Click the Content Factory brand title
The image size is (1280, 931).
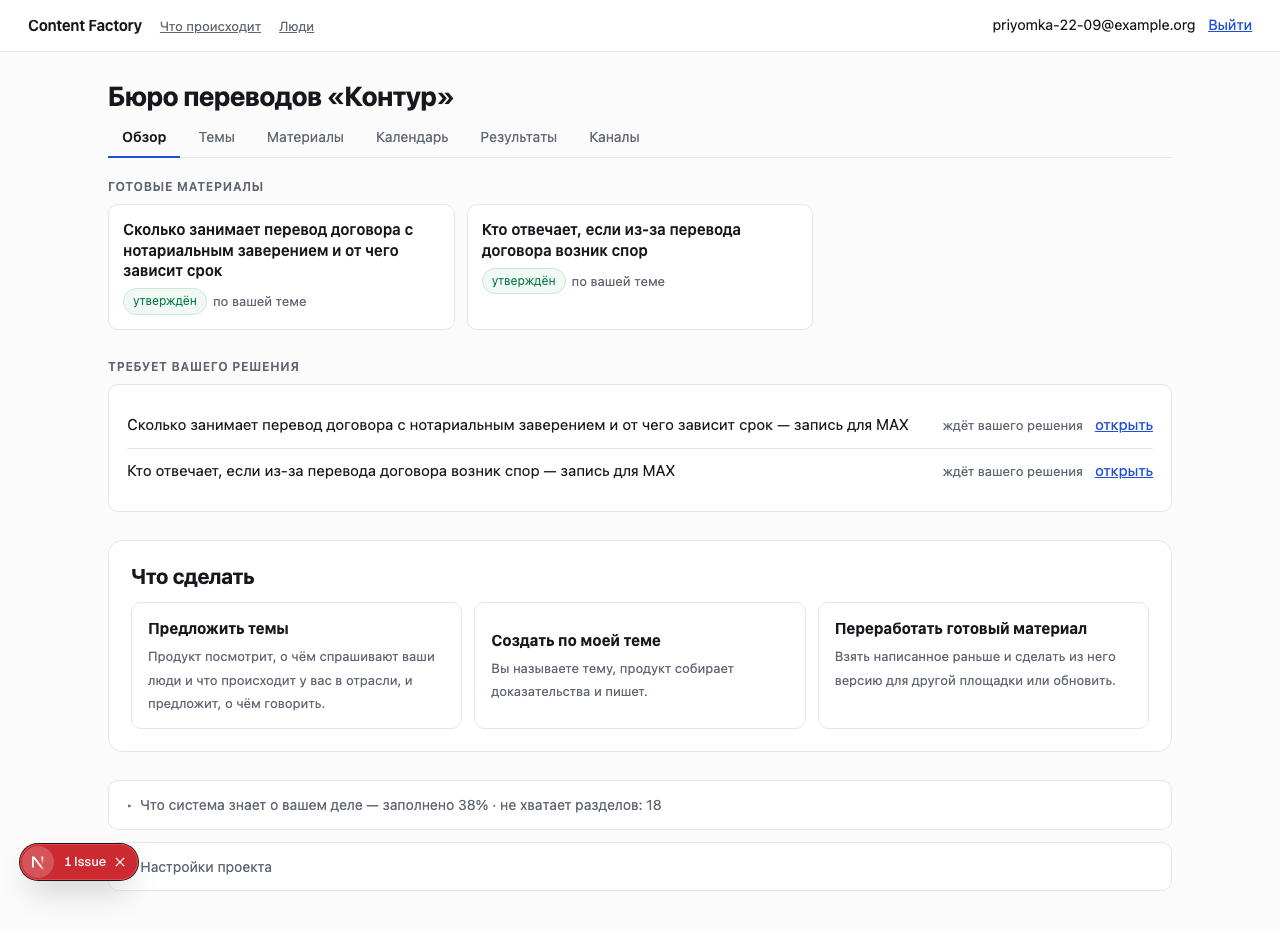pos(85,26)
